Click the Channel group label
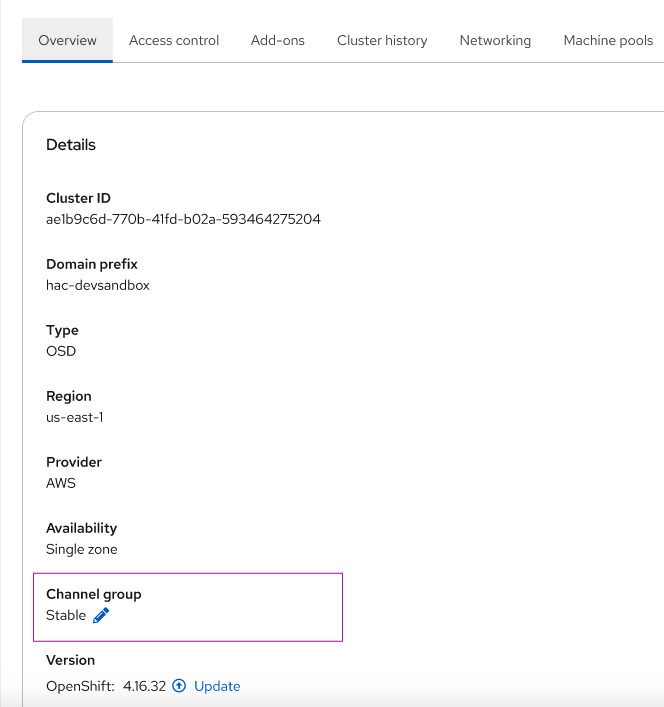The width and height of the screenshot is (664, 707). [x=94, y=594]
